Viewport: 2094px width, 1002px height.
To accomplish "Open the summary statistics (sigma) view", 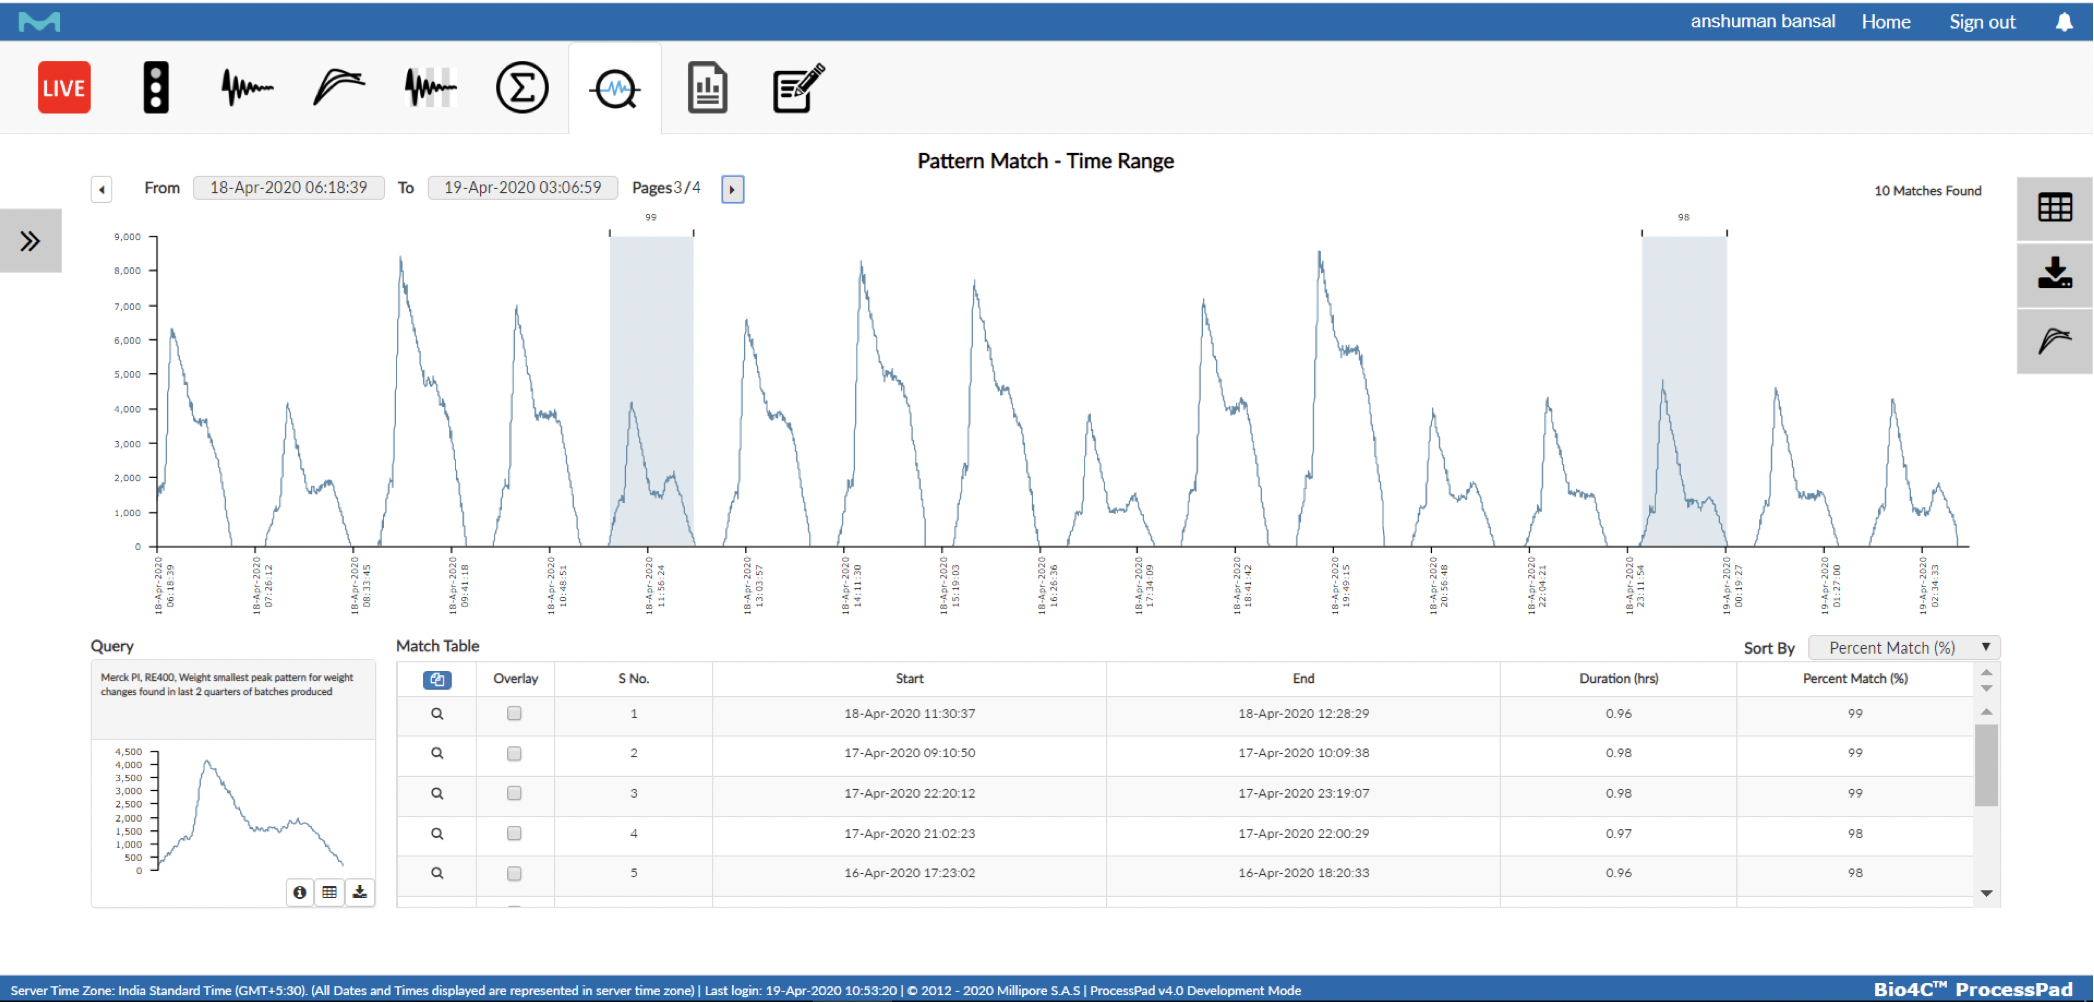I will 521,88.
